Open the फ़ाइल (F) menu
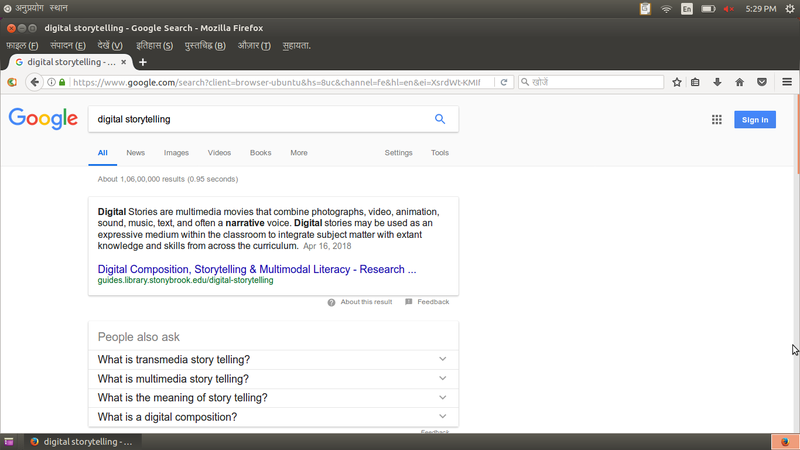This screenshot has height=450, width=800. (x=22, y=45)
